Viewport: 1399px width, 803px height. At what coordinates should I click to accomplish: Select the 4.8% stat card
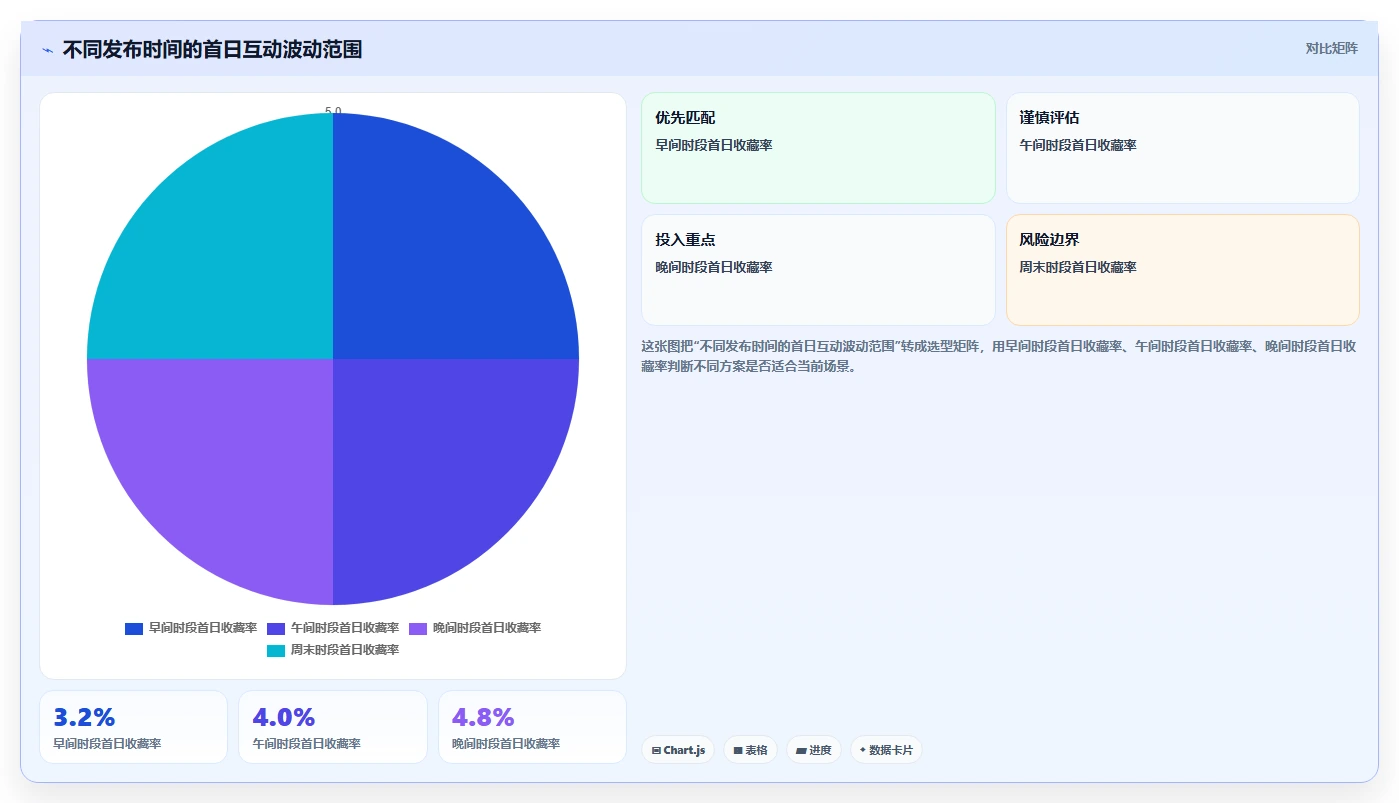[x=532, y=727]
